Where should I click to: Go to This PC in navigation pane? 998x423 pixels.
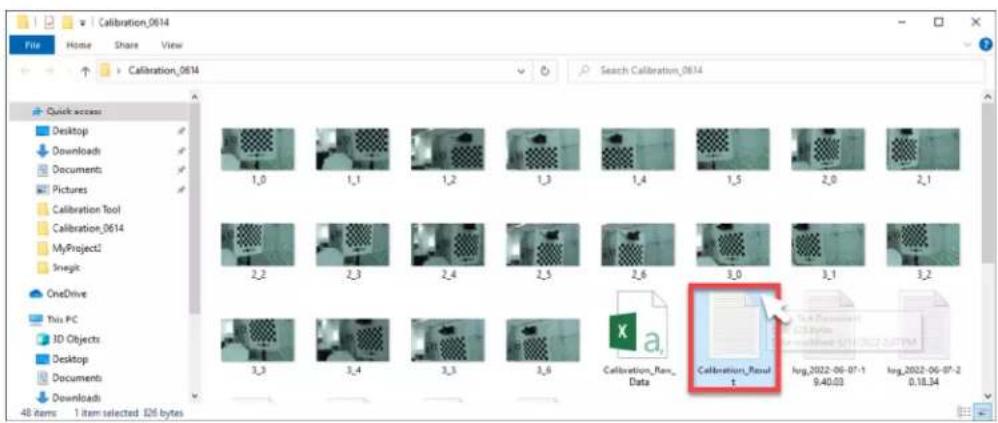55,319
